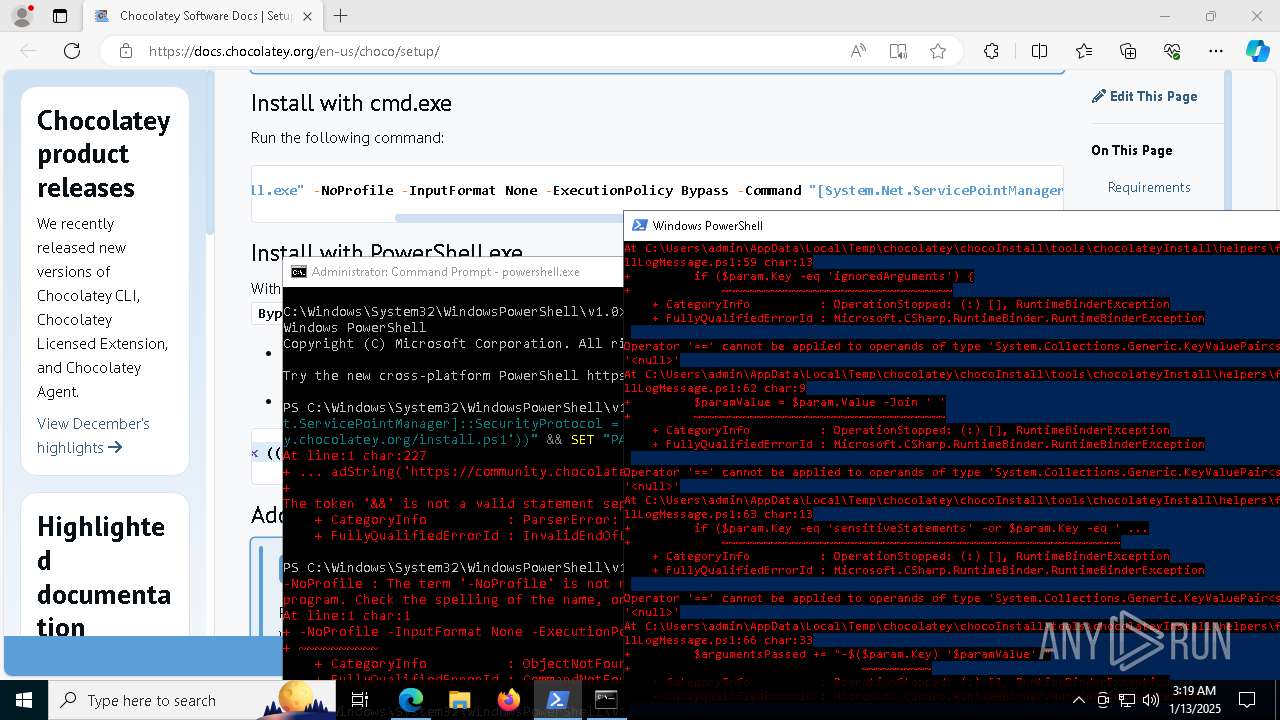Image resolution: width=1280 pixels, height=720 pixels.
Task: Open the Favorites list
Action: click(x=1084, y=51)
